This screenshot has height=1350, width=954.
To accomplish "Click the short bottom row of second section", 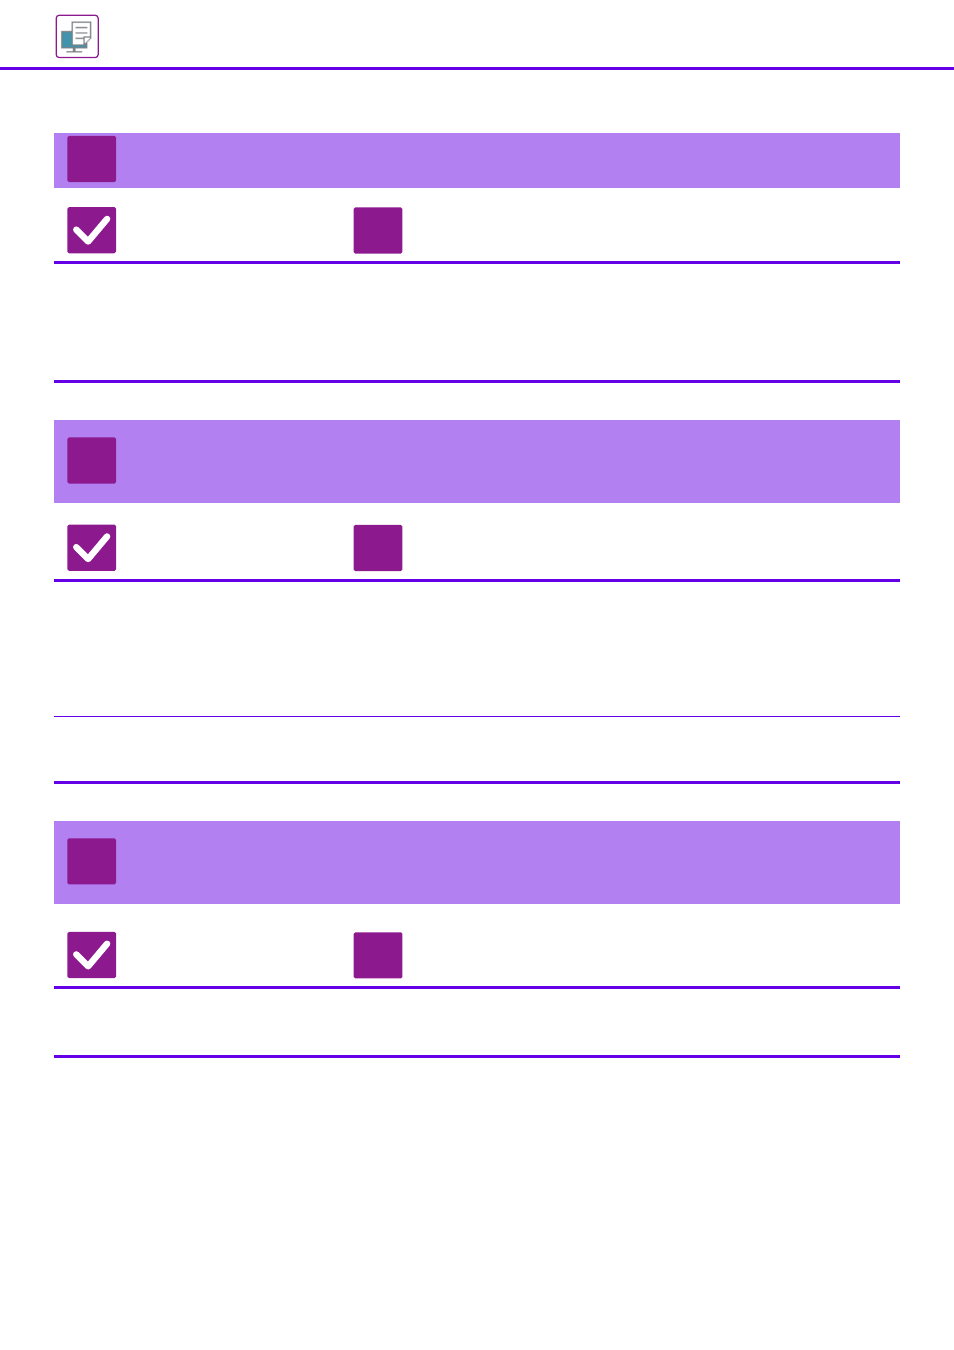I will point(477,749).
